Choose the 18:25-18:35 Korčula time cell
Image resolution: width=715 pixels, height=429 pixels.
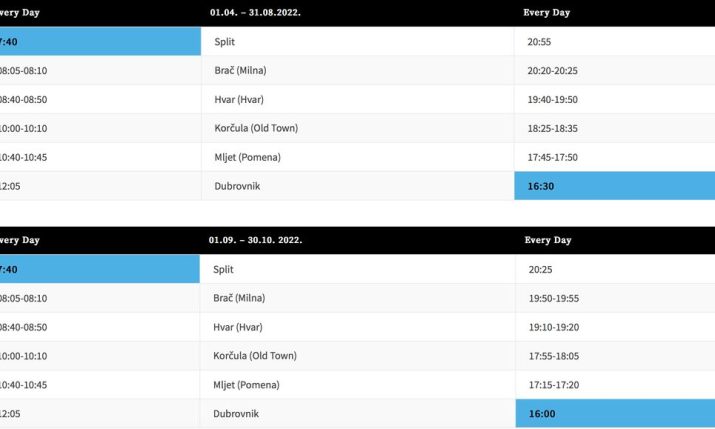tap(553, 128)
